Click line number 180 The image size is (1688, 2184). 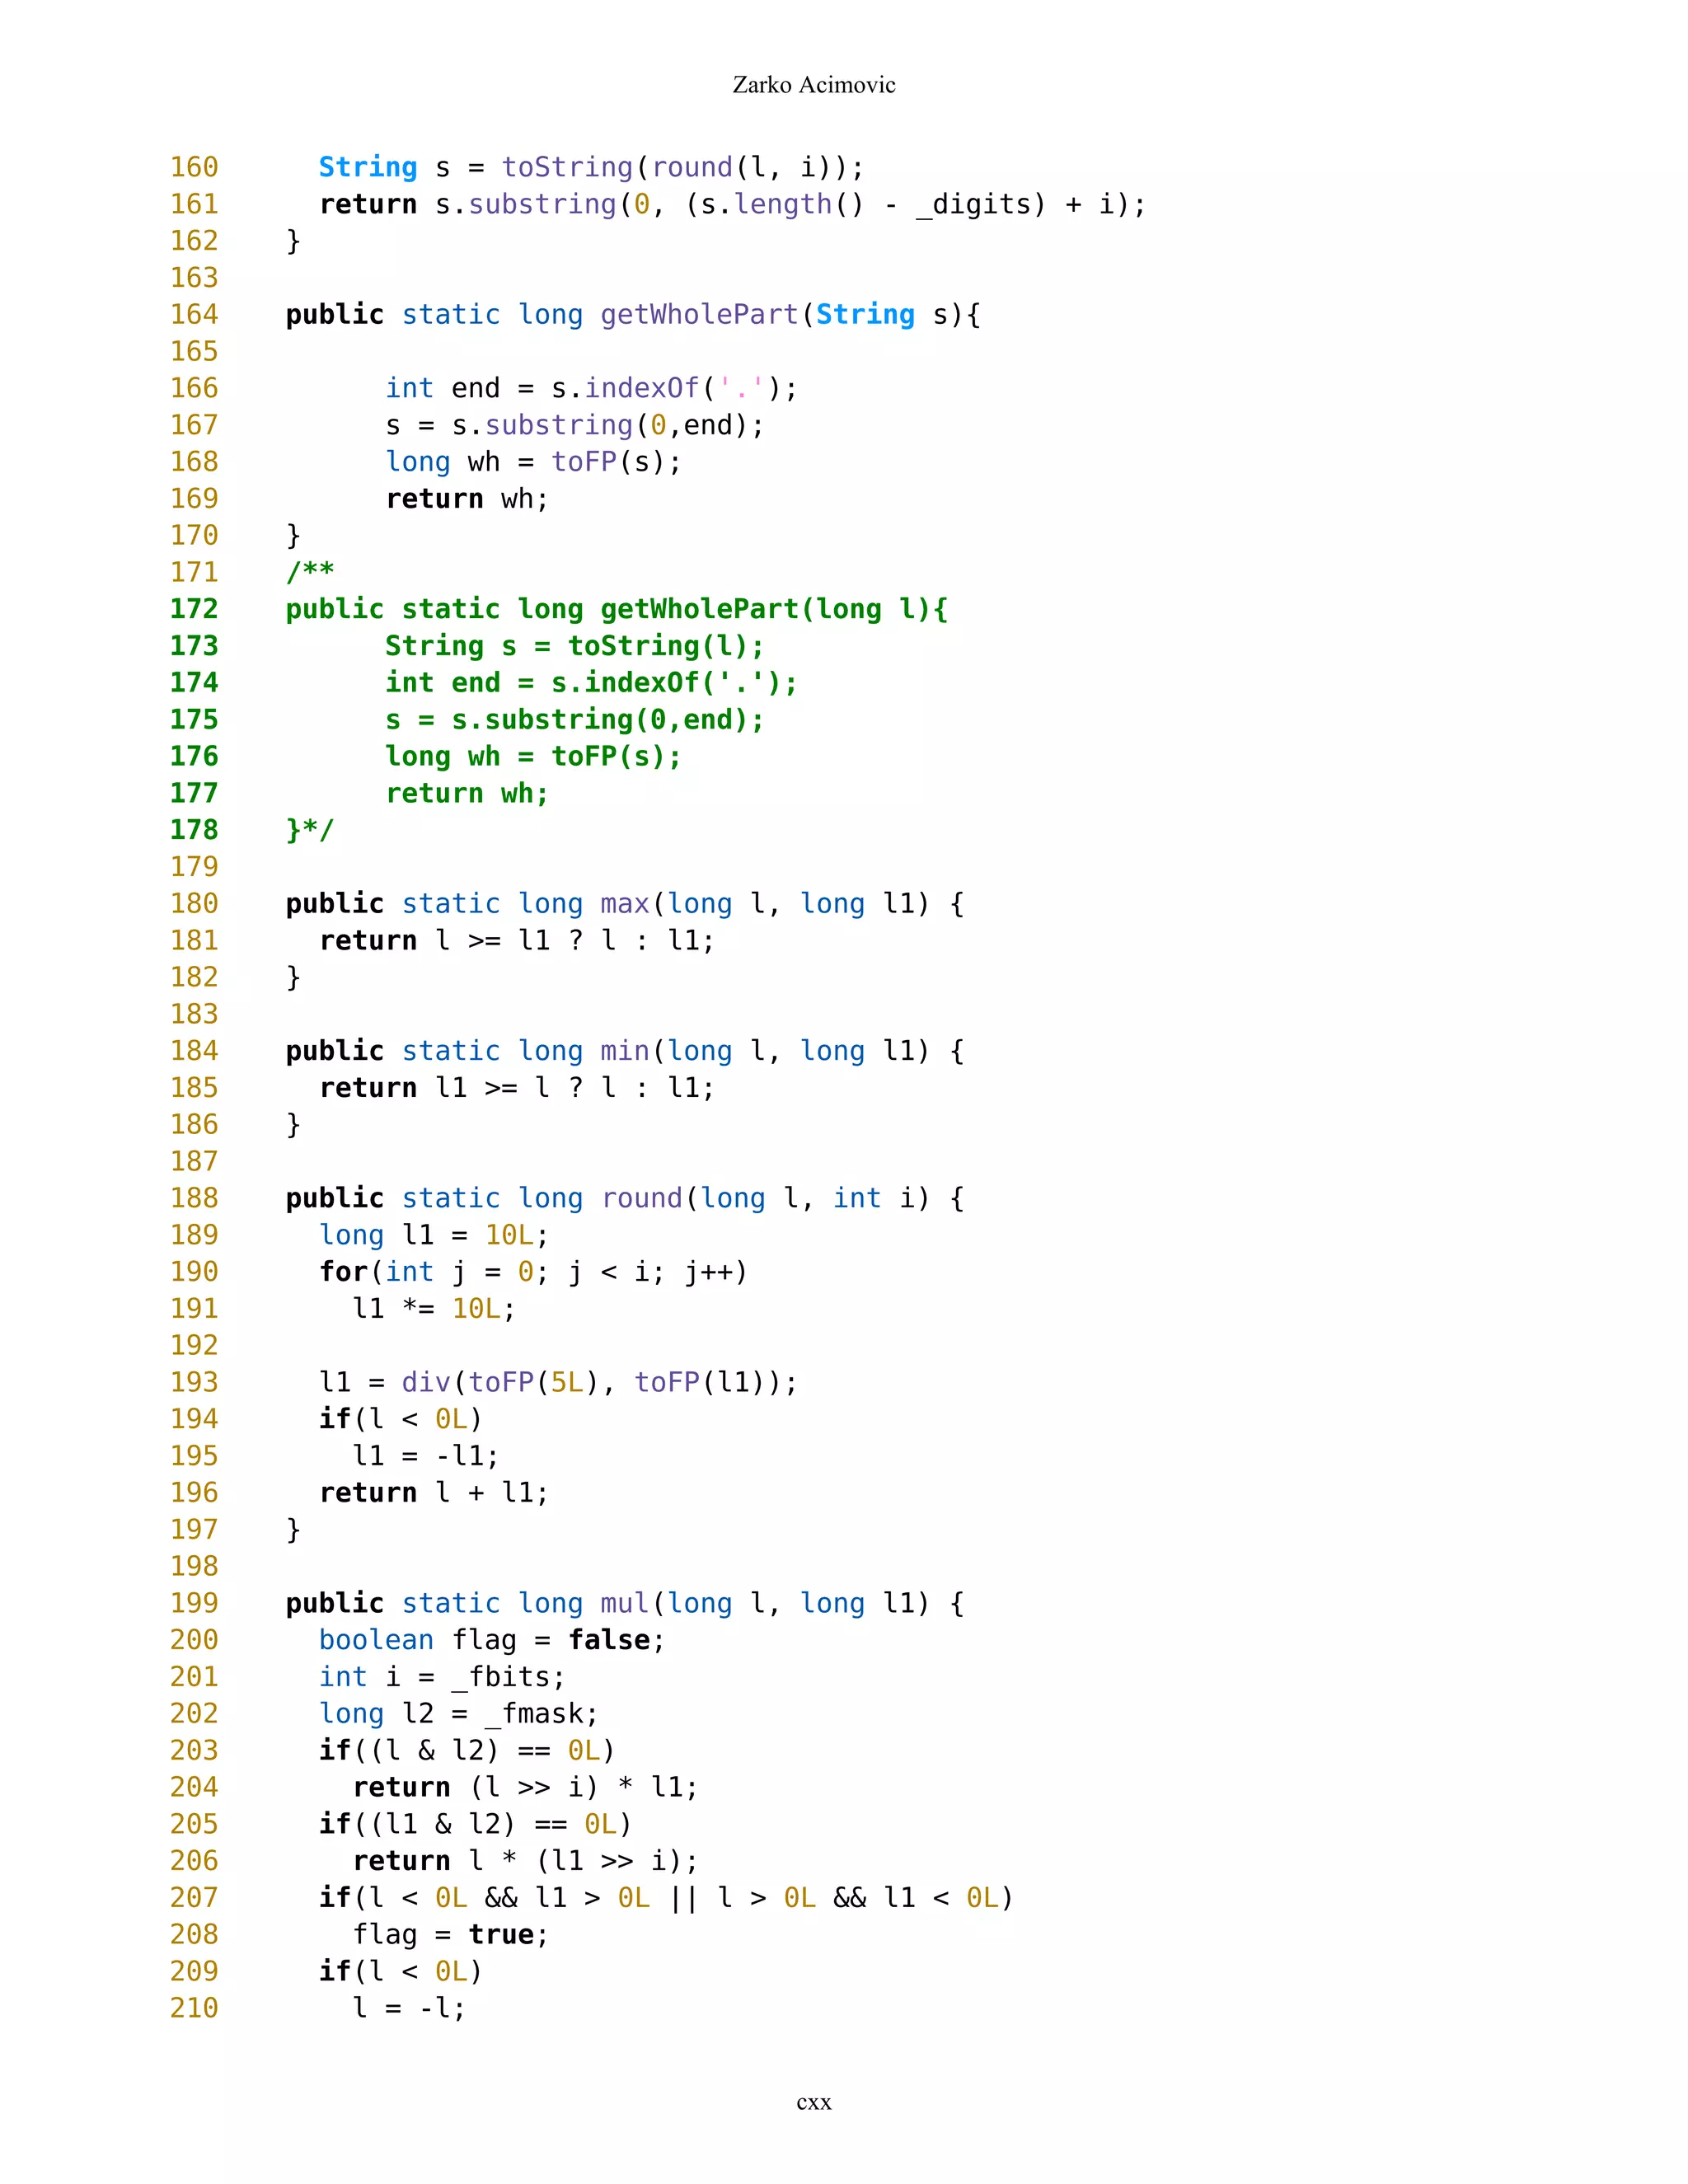click(x=194, y=904)
